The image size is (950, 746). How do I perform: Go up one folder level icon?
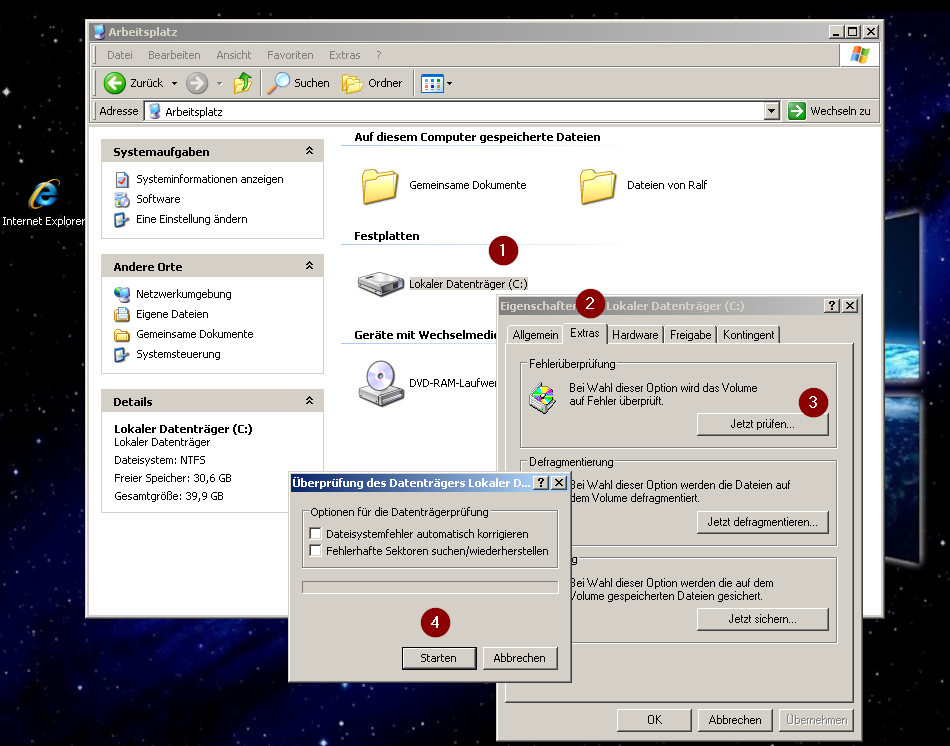pos(243,83)
